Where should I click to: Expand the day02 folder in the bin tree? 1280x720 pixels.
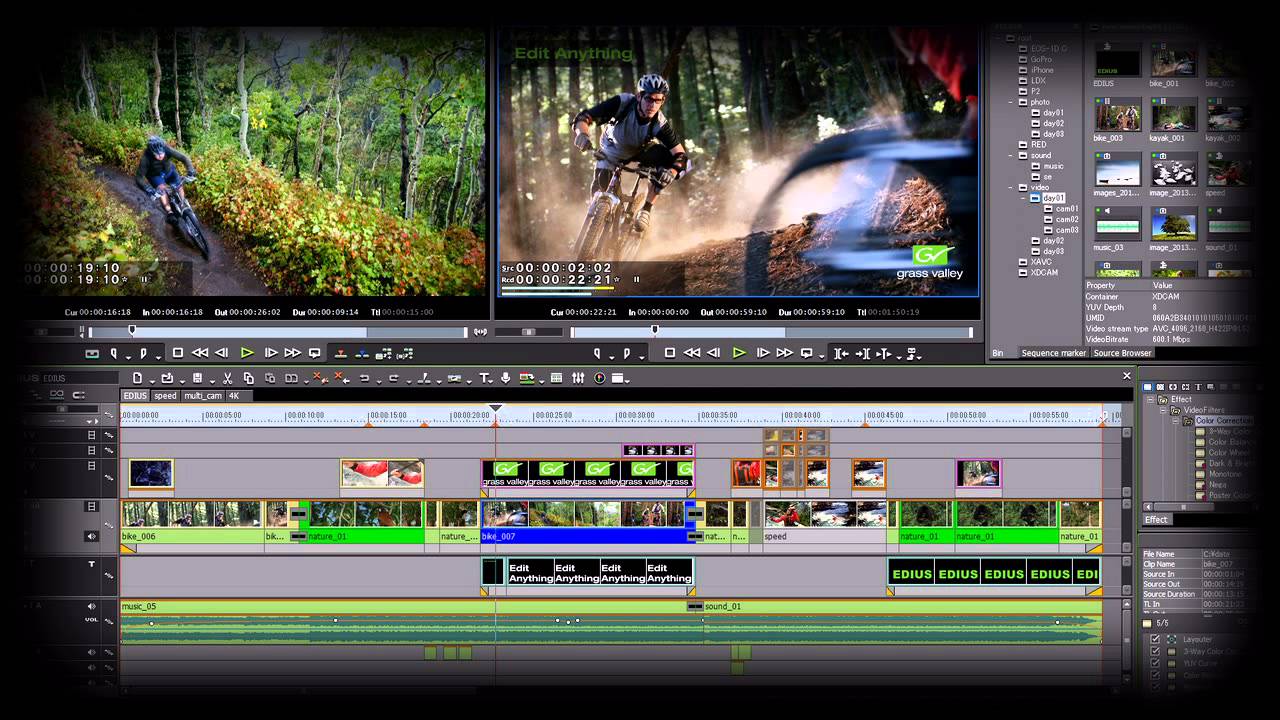(1053, 241)
